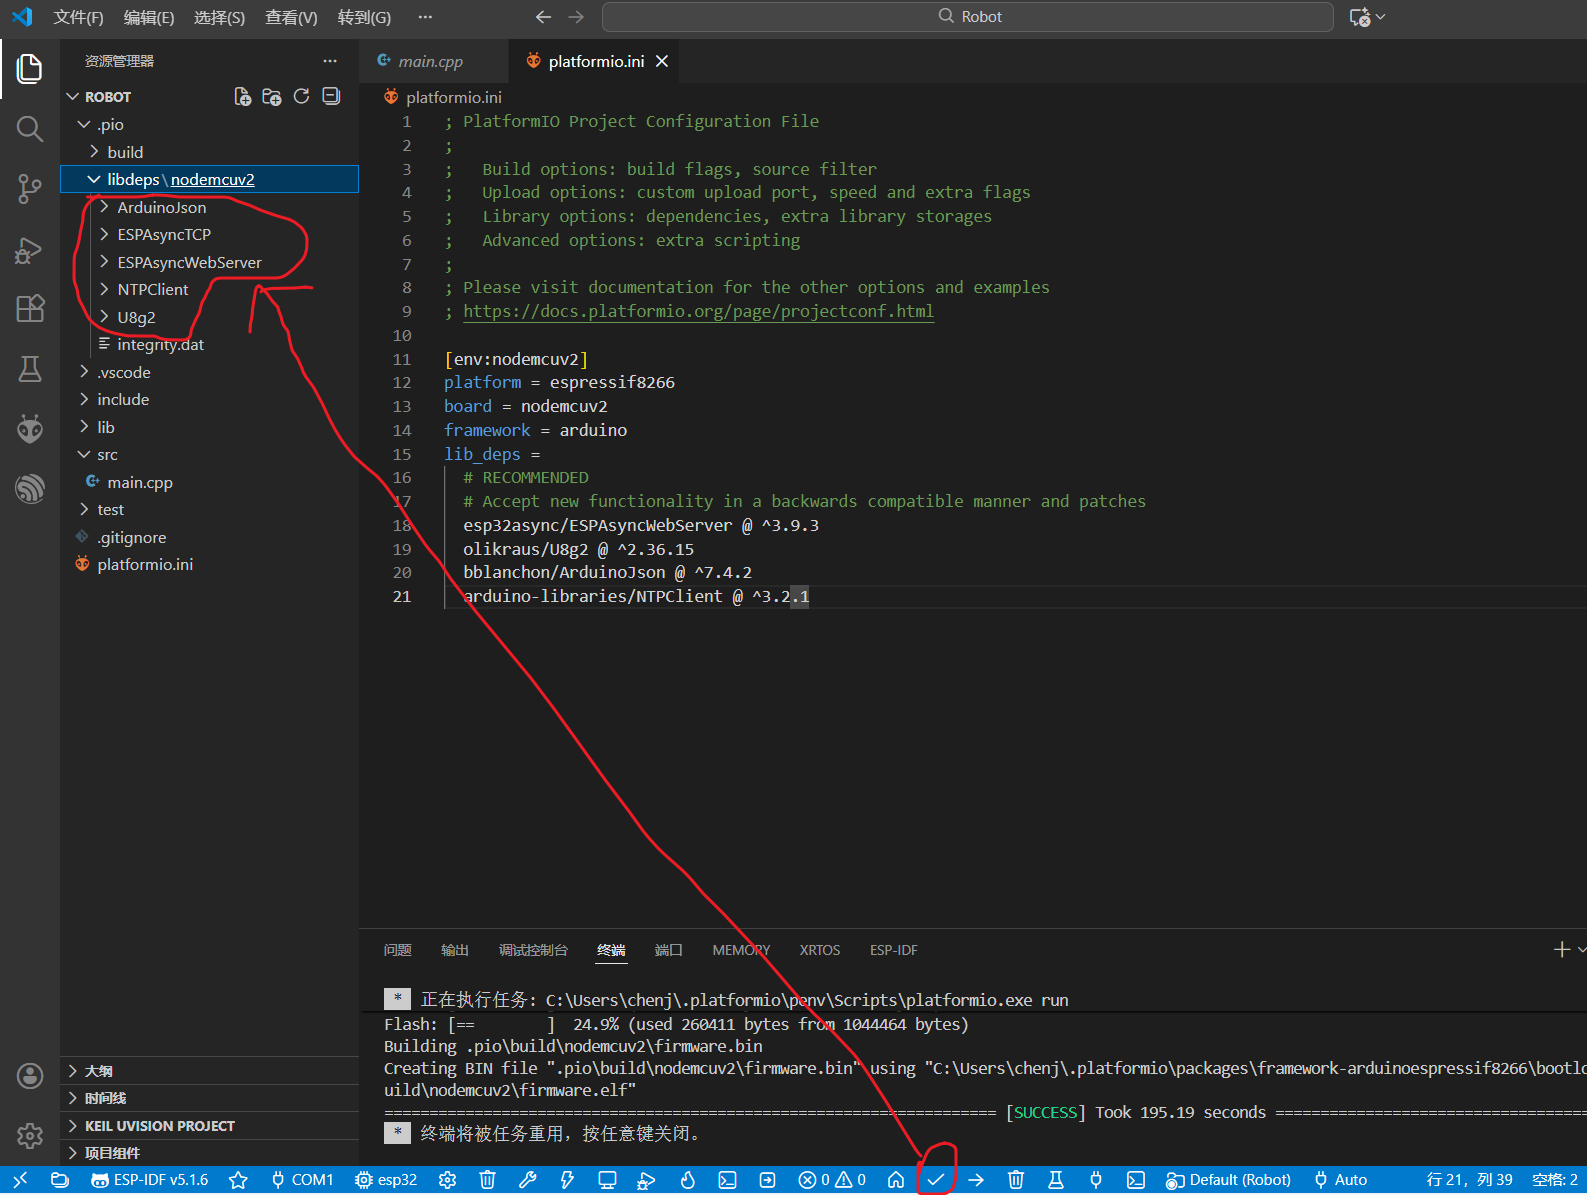Open the 转到(G) menu
Screen dimensions: 1587x1195
364,17
